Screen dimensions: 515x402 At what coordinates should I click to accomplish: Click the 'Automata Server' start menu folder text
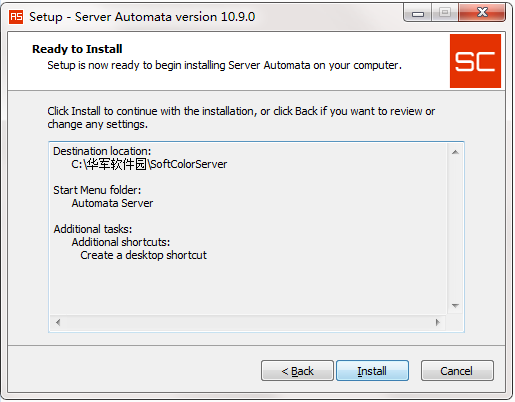[112, 203]
